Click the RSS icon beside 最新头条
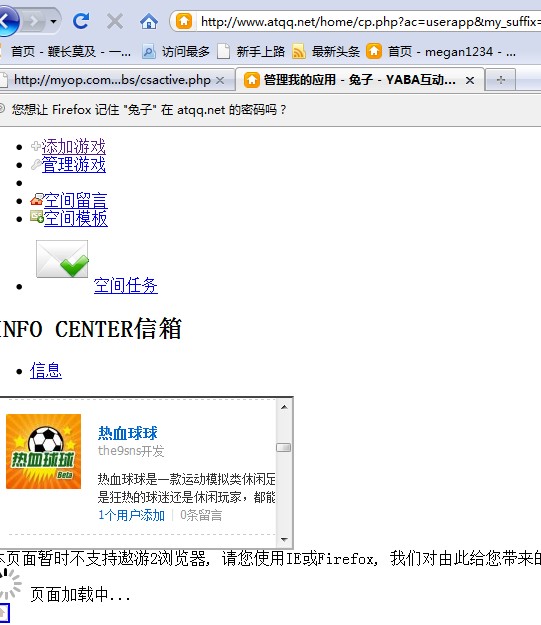The width and height of the screenshot is (541, 625). [x=299, y=52]
